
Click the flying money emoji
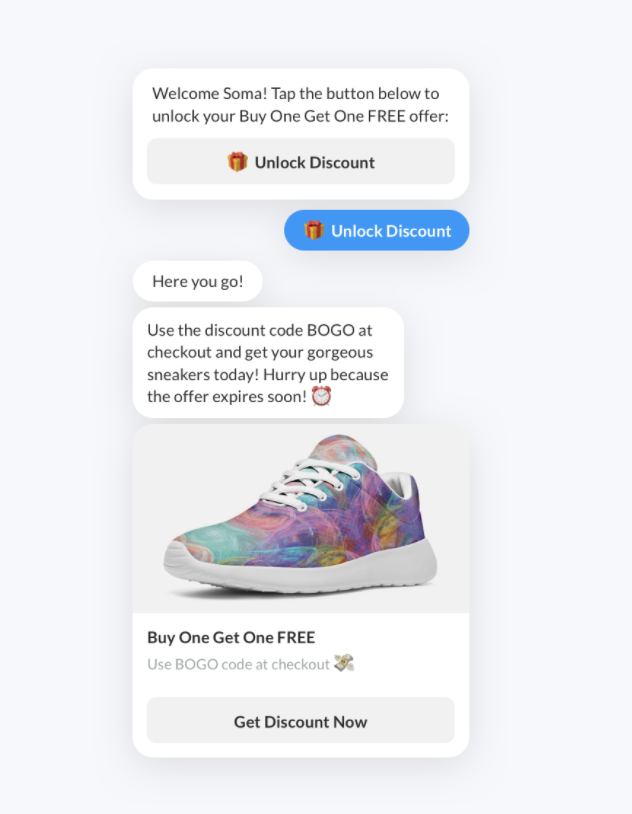(344, 663)
